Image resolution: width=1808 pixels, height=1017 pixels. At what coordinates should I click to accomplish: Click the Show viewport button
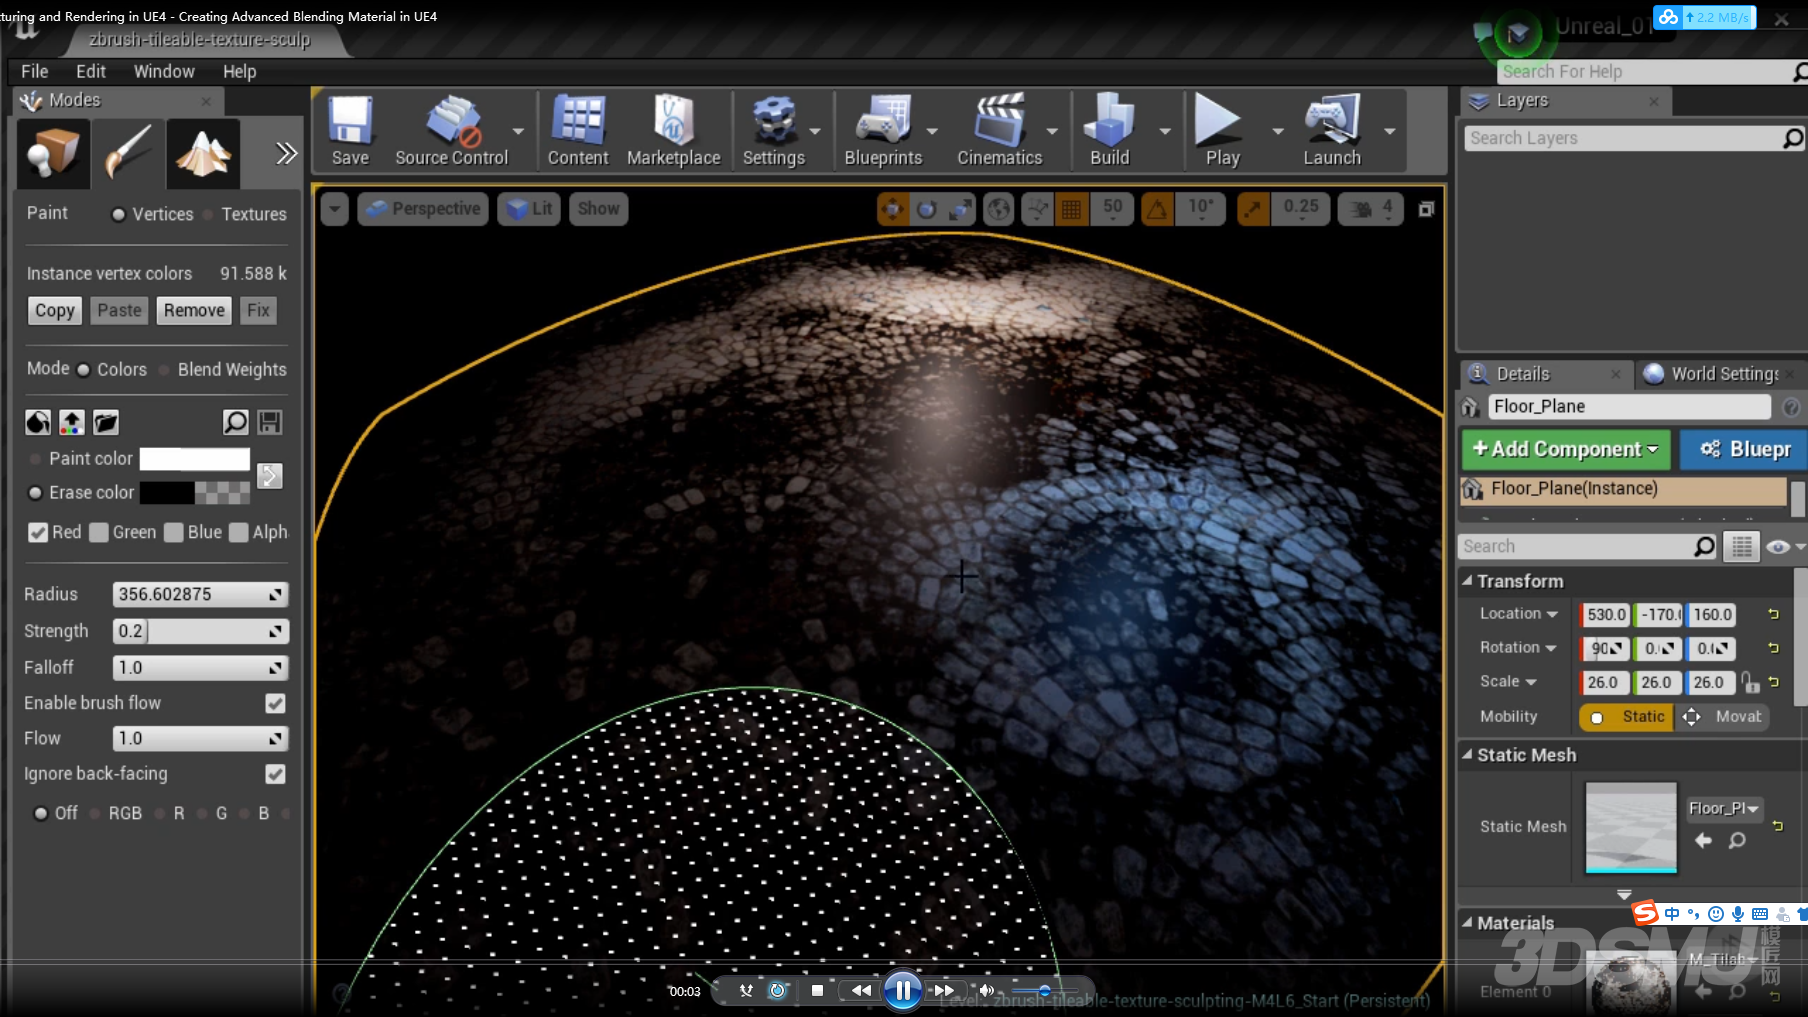(598, 209)
